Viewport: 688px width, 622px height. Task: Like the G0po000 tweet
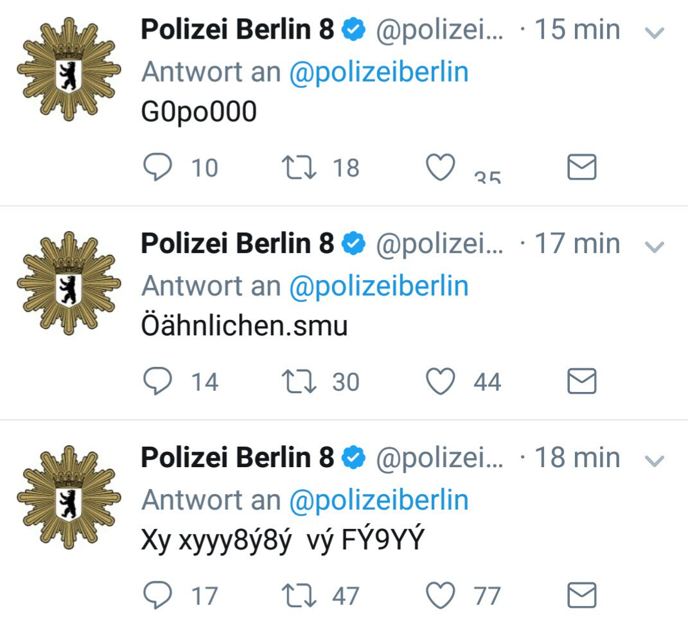click(x=441, y=167)
